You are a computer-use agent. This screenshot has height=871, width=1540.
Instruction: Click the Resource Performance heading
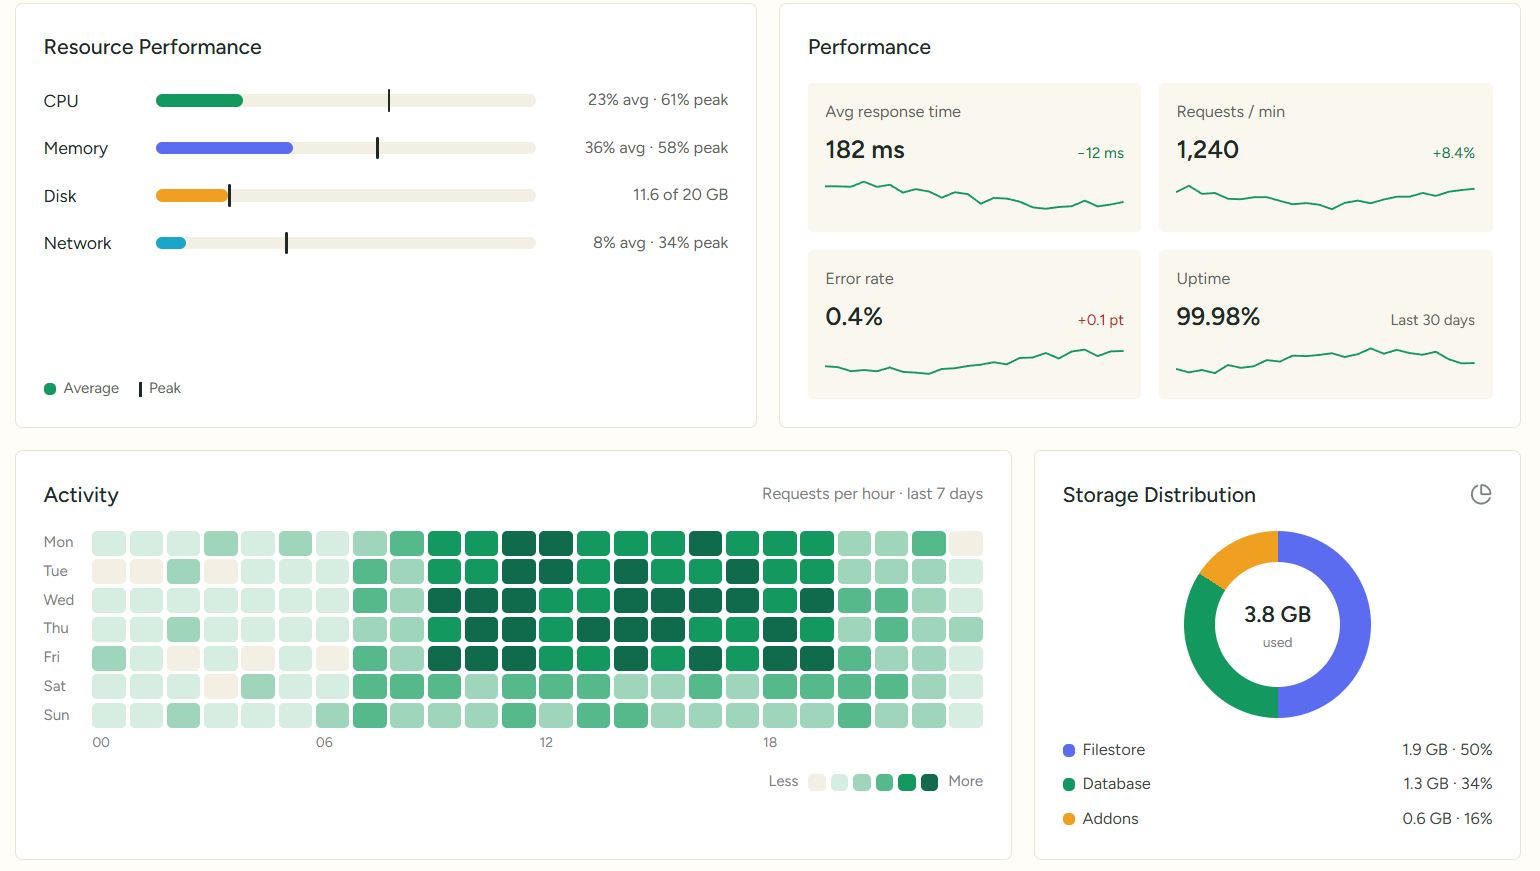click(153, 47)
